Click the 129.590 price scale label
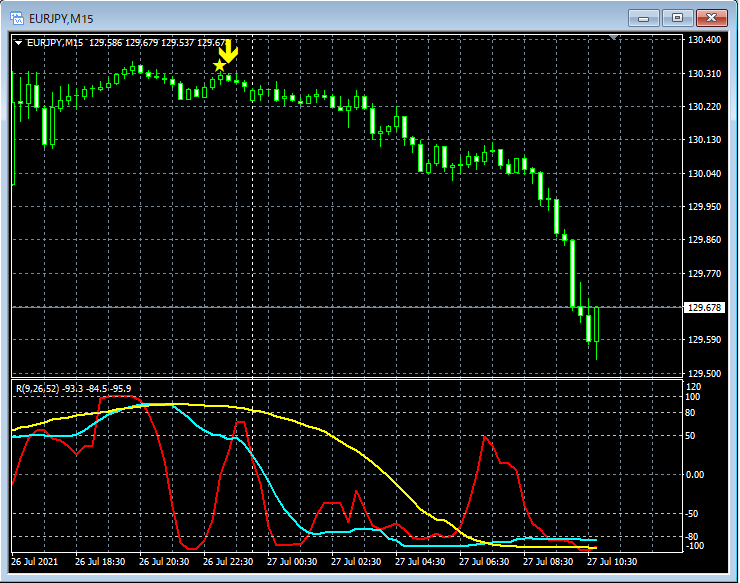The height and width of the screenshot is (583, 740). point(705,340)
